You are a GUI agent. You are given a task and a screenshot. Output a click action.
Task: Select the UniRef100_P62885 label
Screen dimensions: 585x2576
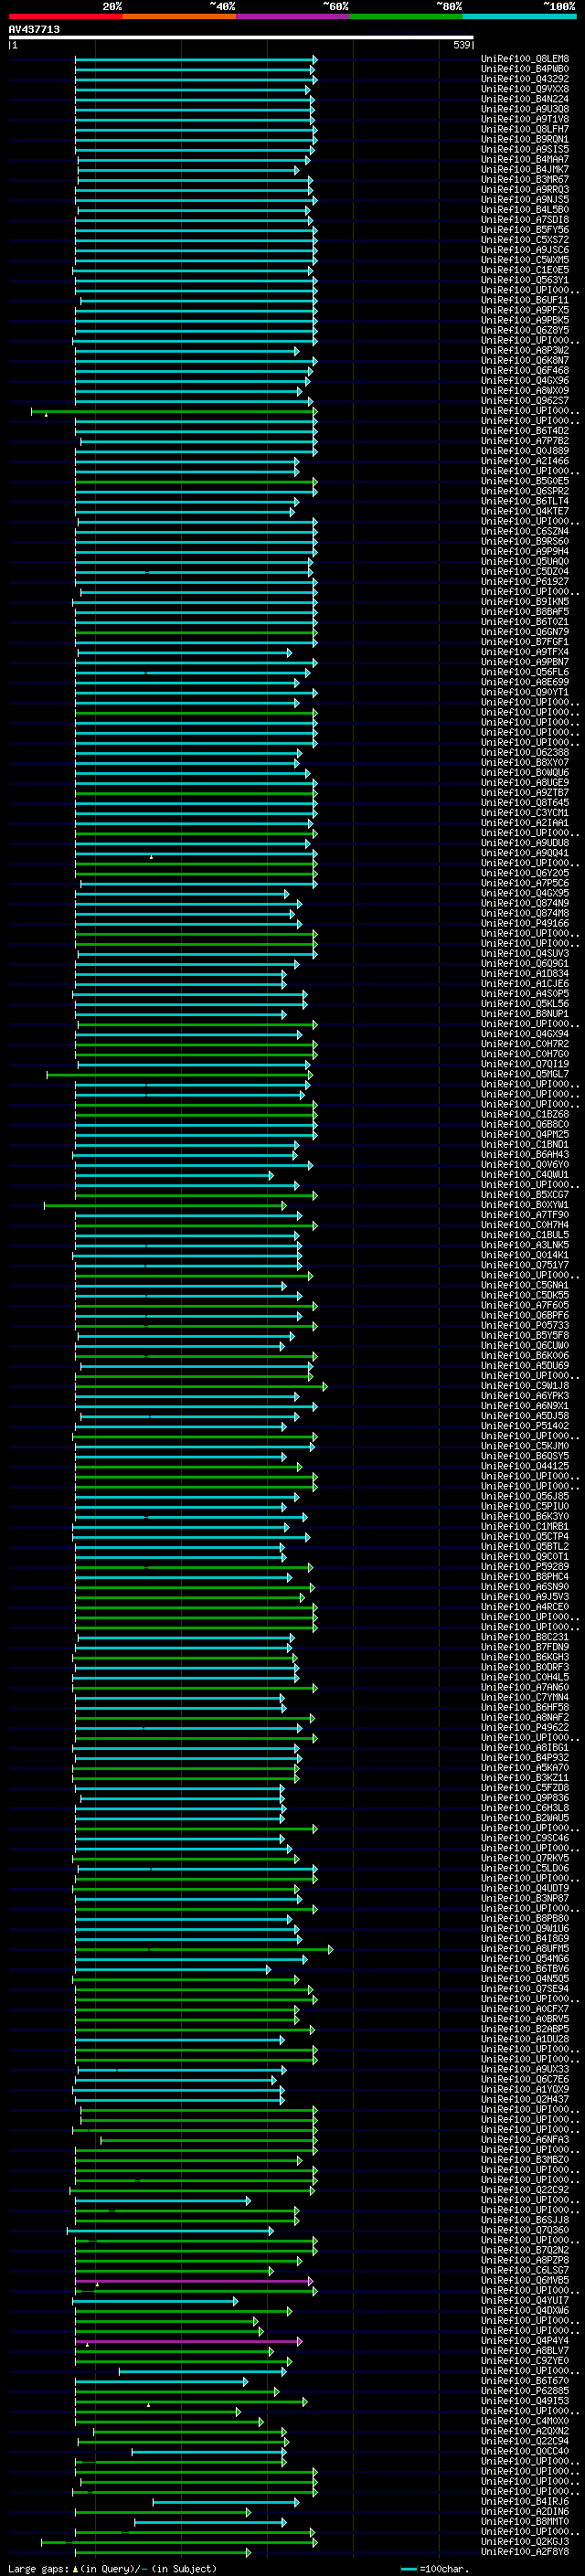[525, 2391]
